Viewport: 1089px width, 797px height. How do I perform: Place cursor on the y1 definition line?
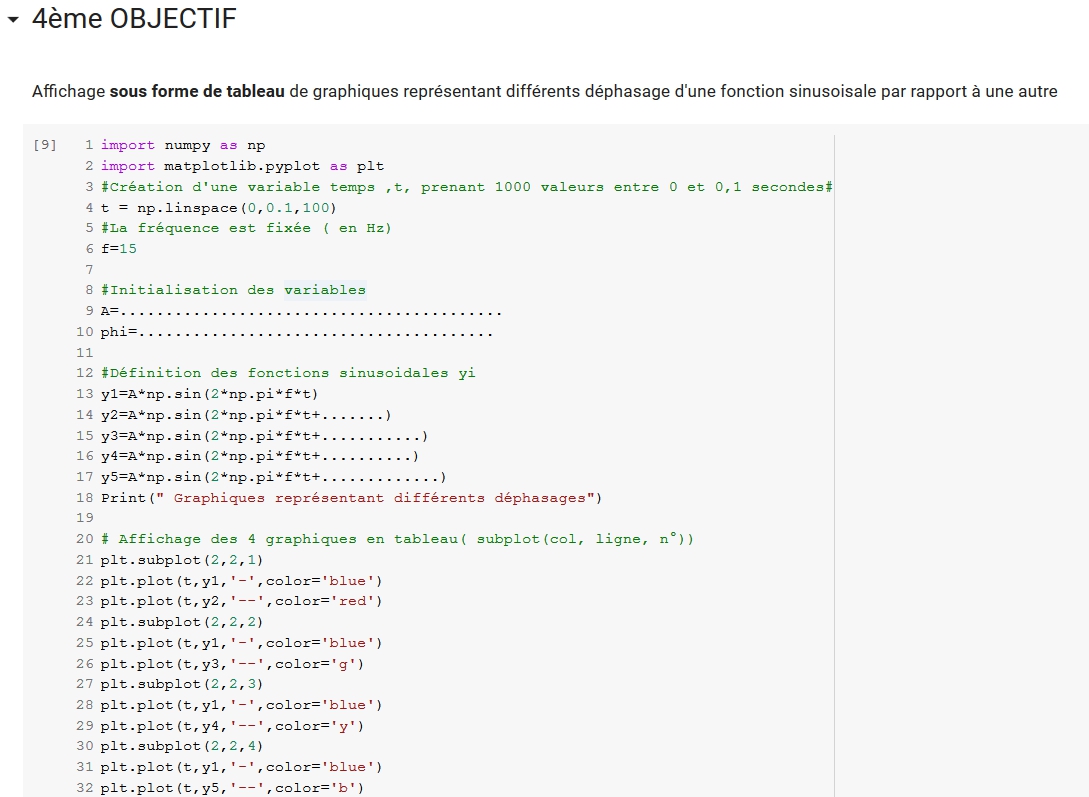coord(210,394)
